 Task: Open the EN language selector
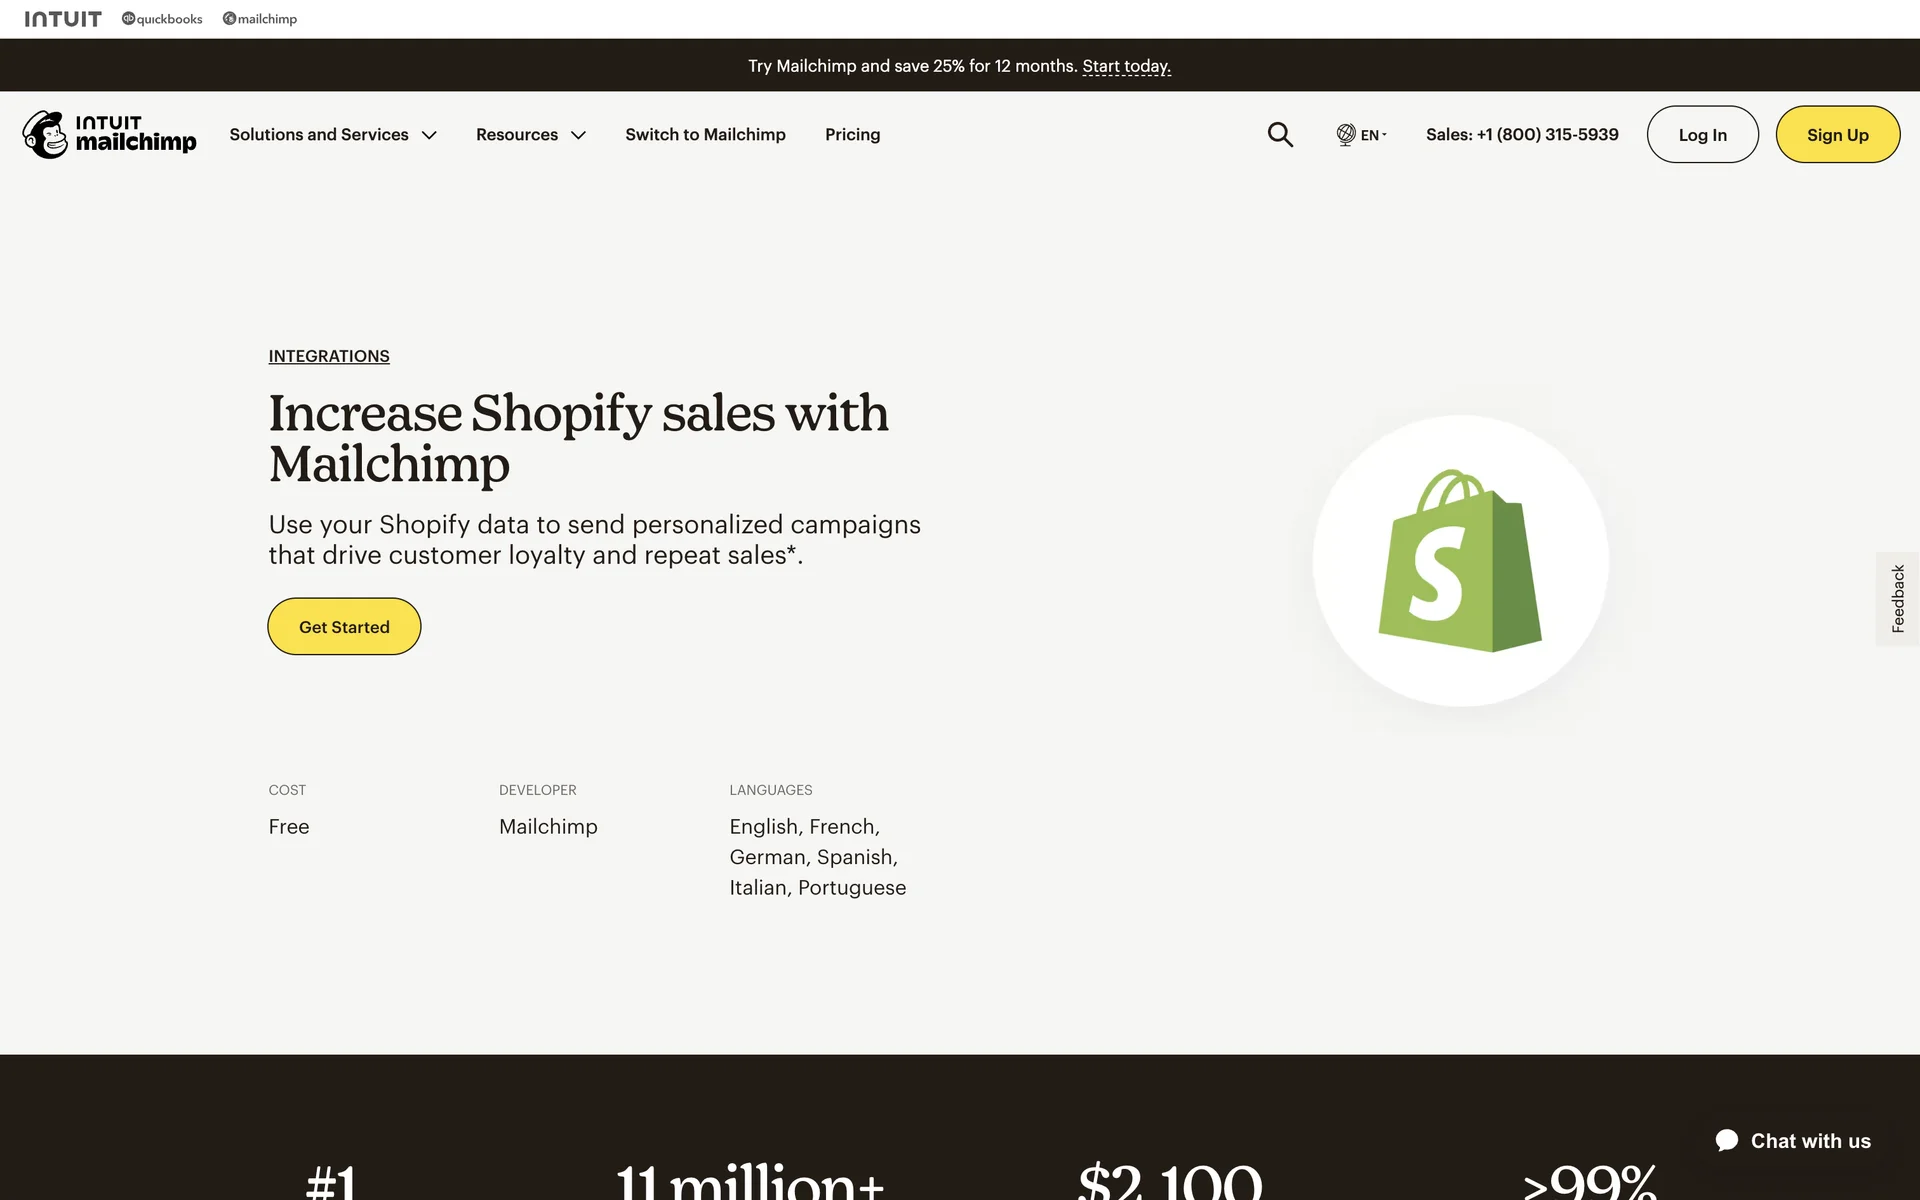(x=1372, y=135)
